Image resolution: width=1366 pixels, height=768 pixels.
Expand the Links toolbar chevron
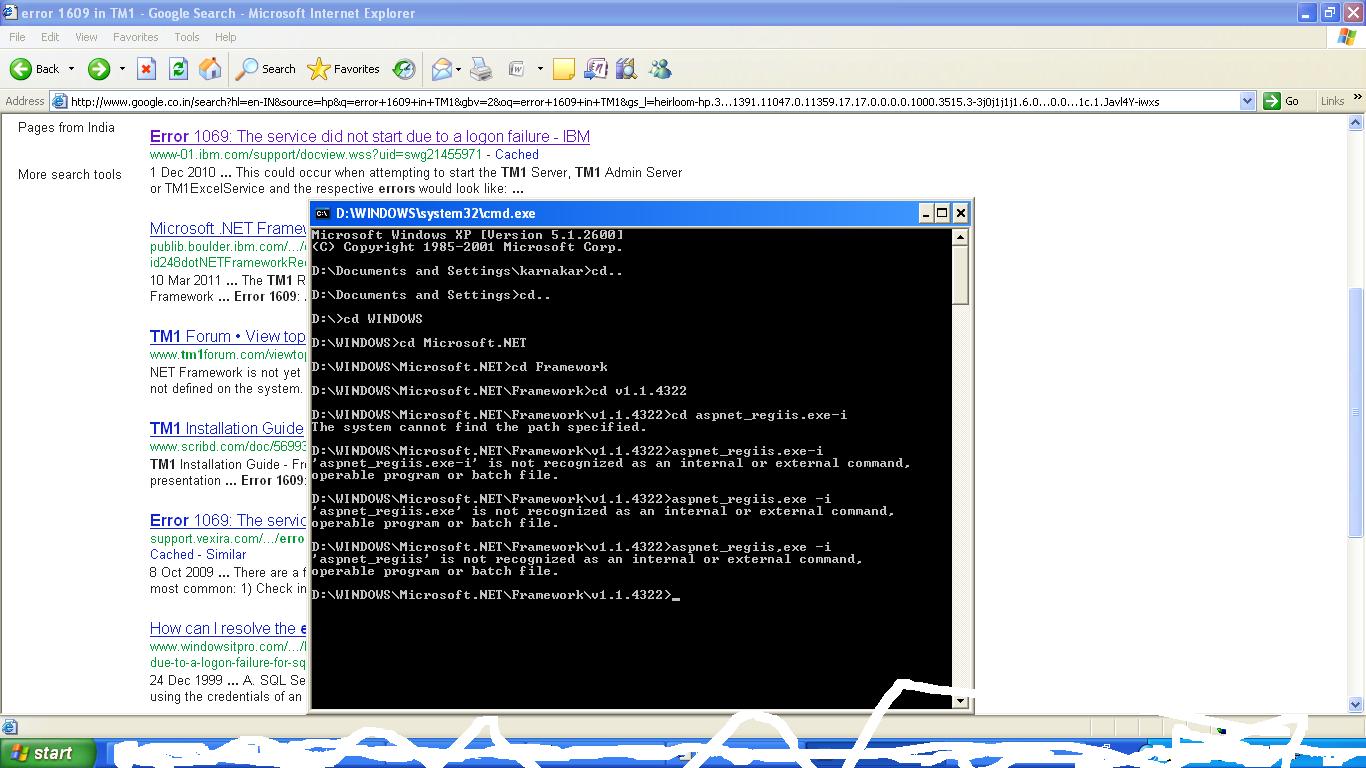(1357, 97)
